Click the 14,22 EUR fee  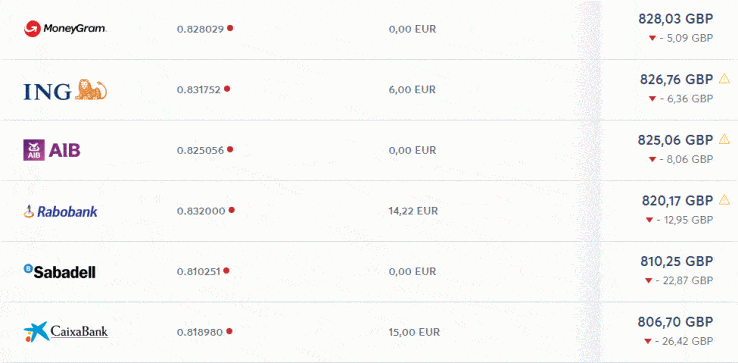click(413, 211)
